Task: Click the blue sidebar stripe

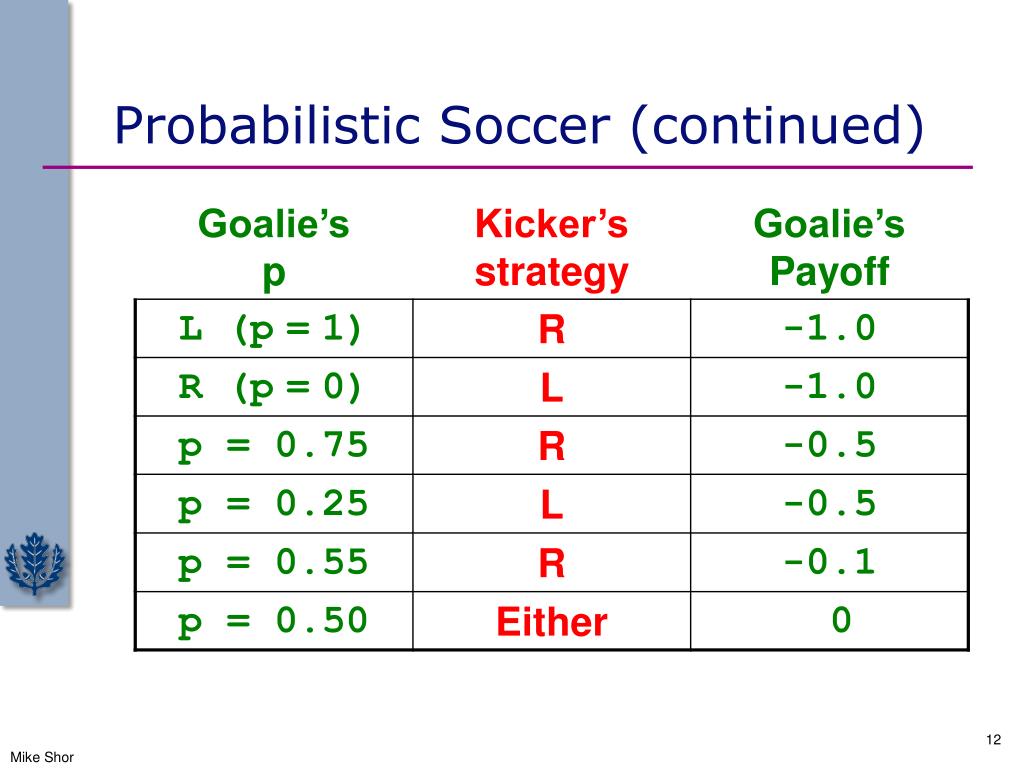Action: [x=35, y=304]
